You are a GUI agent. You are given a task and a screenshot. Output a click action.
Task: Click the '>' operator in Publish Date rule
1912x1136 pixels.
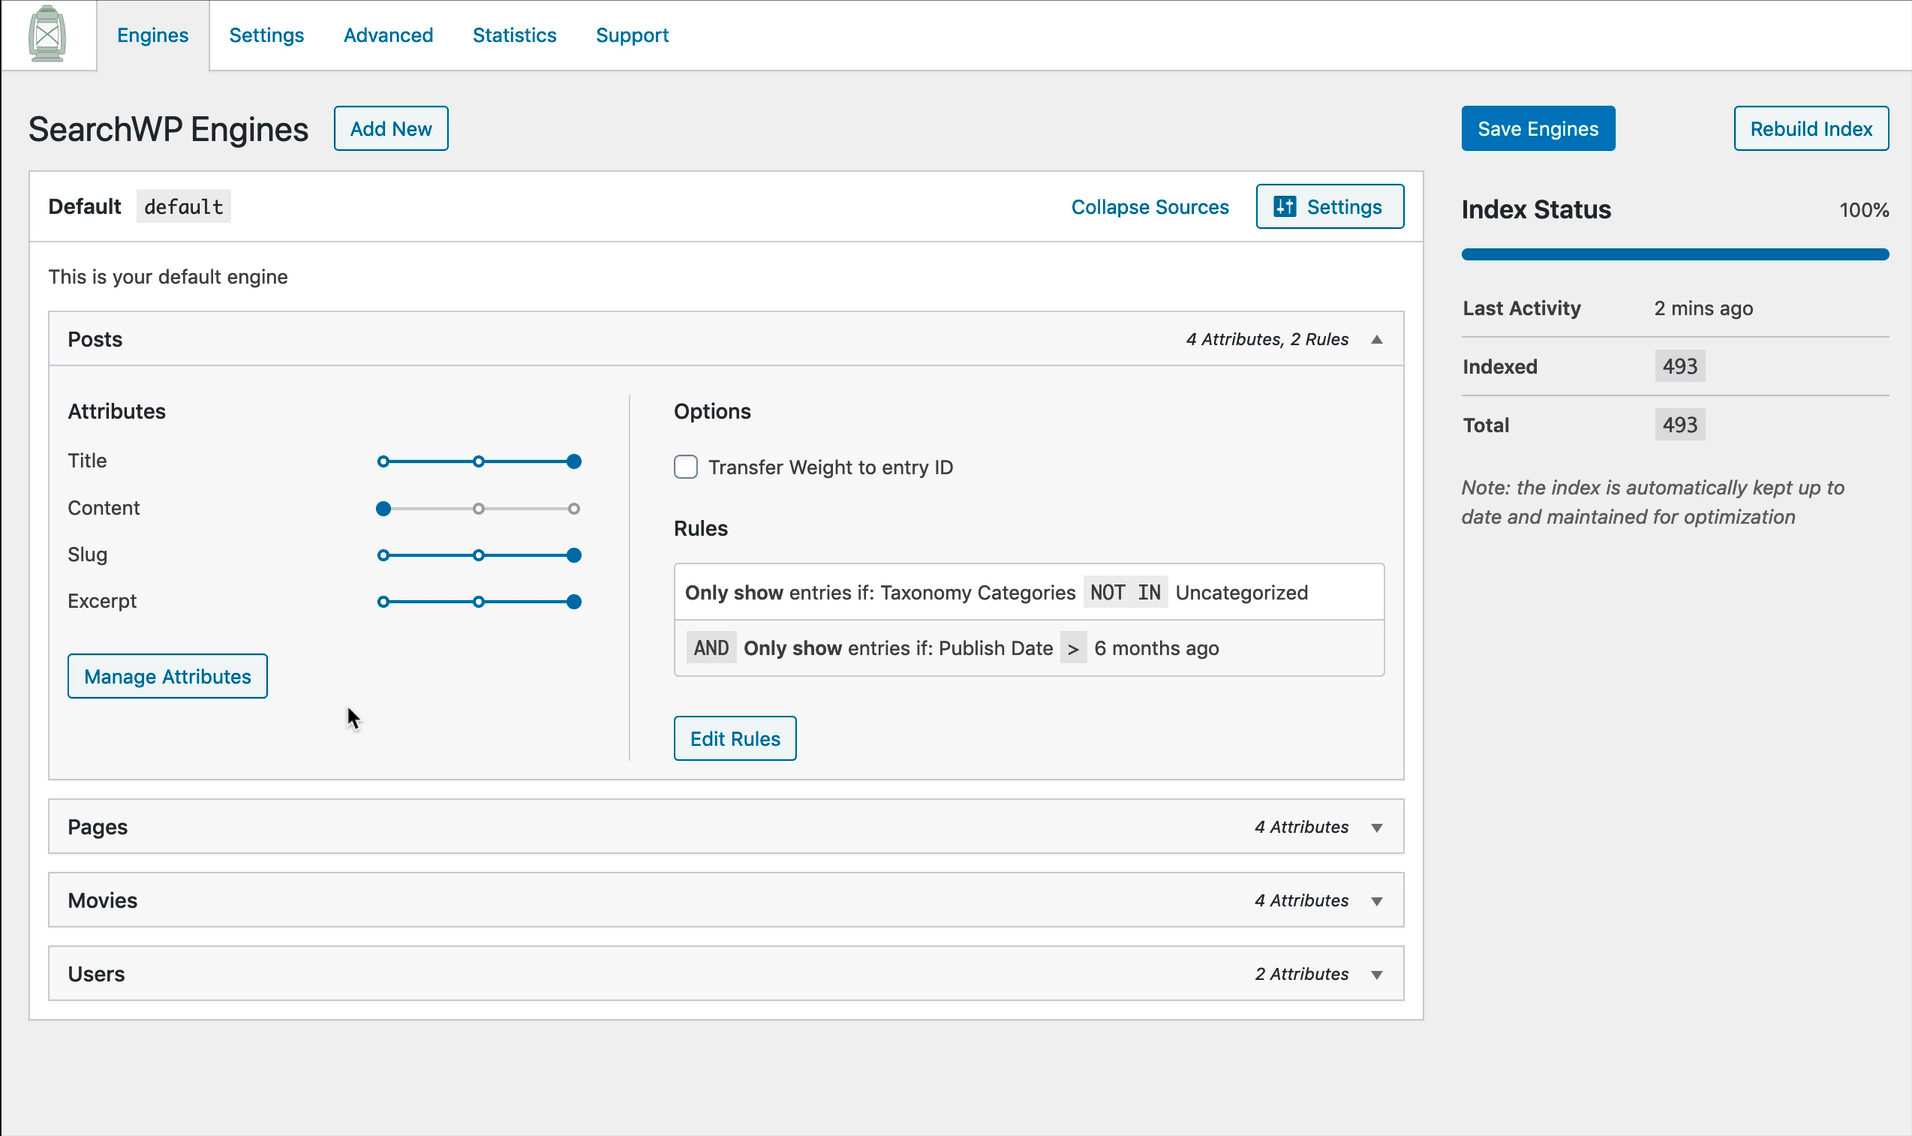pos(1073,649)
